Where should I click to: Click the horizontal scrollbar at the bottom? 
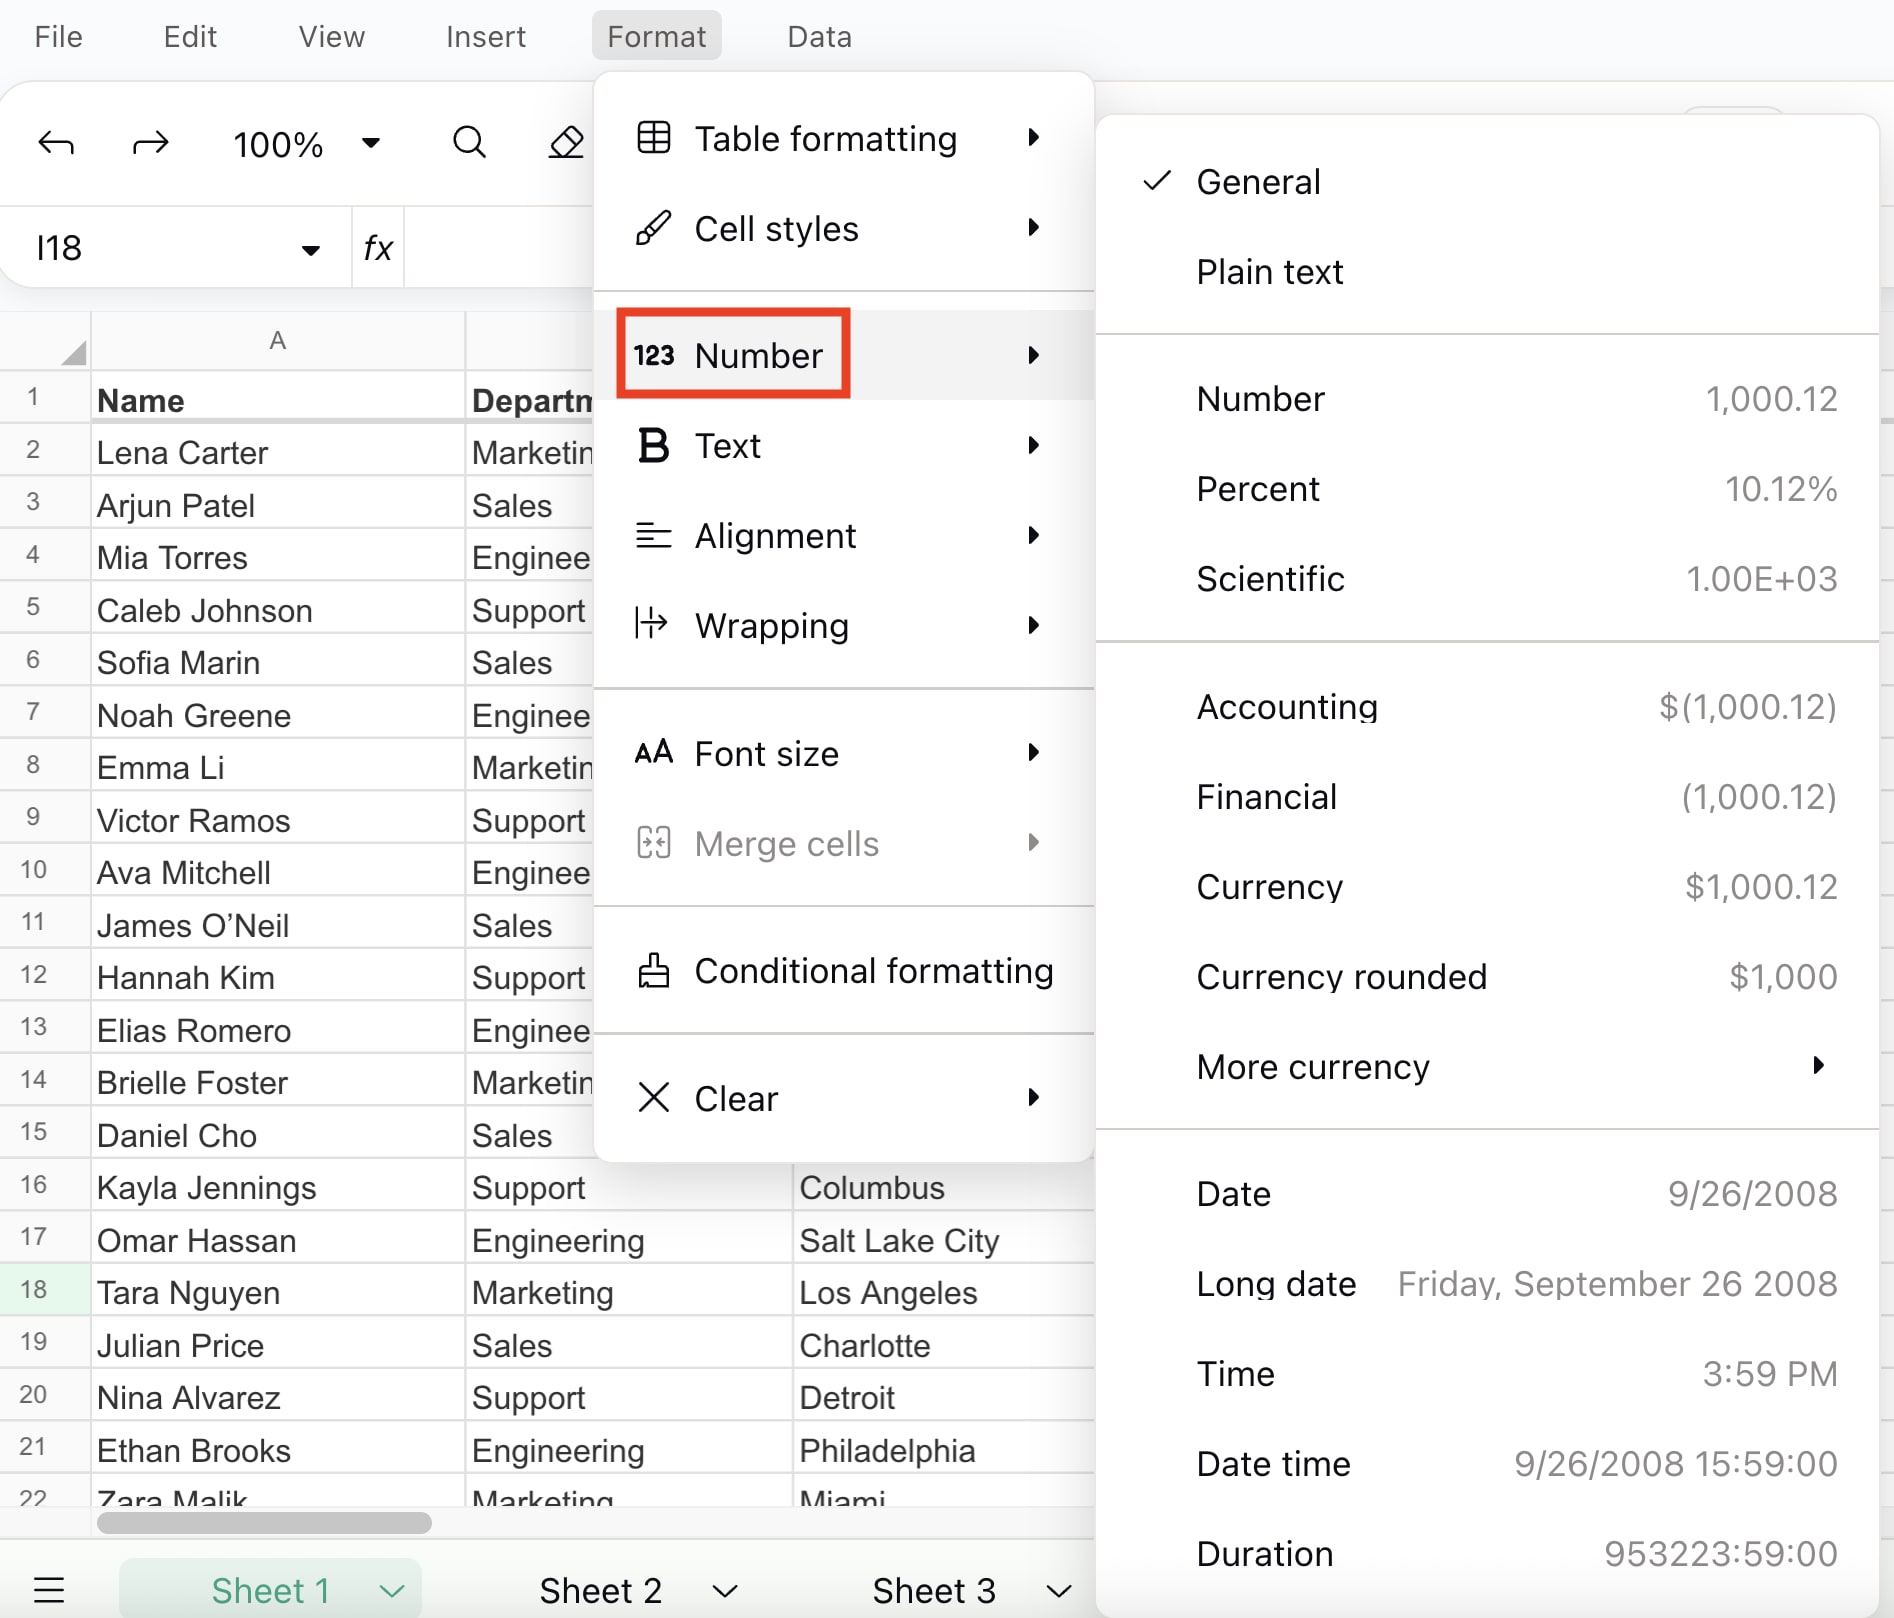point(263,1524)
